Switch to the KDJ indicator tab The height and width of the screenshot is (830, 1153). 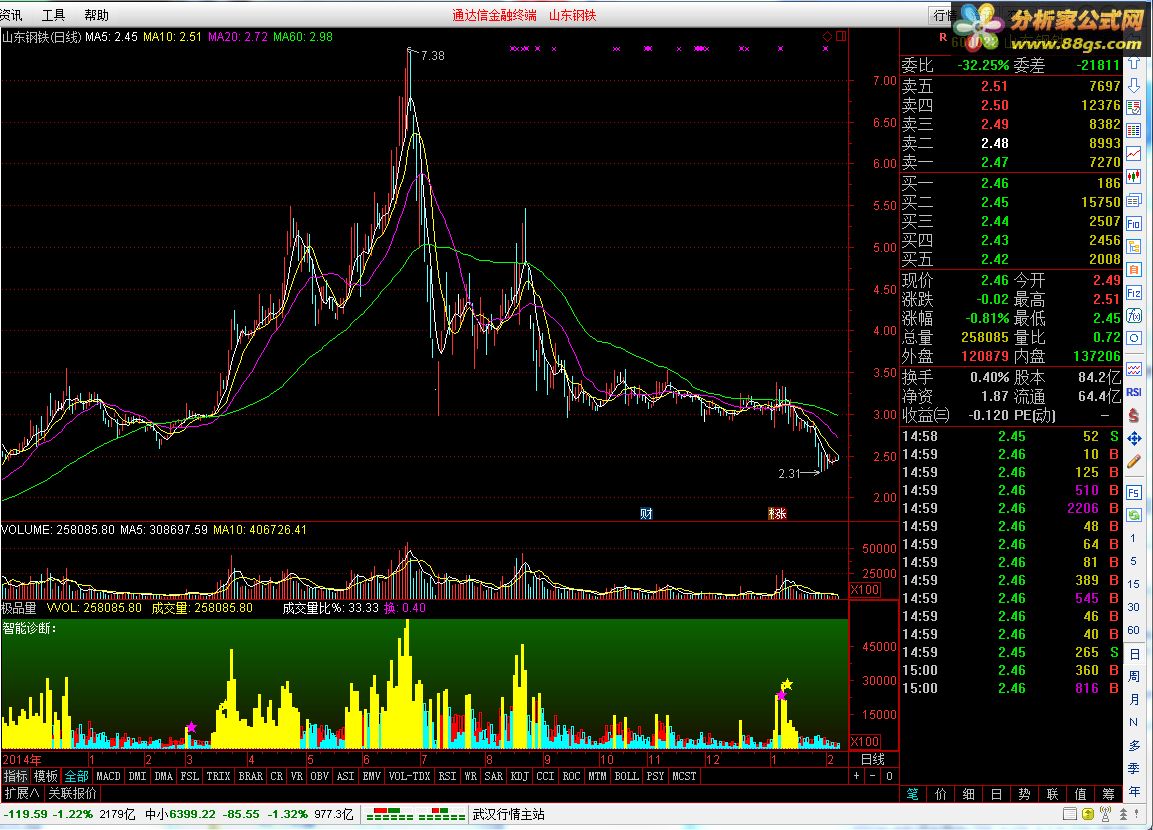520,776
